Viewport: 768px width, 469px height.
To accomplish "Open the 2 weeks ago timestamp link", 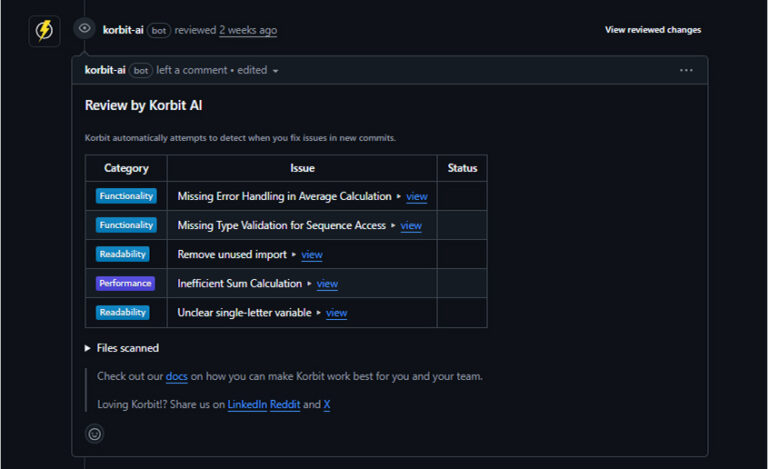I will point(248,30).
